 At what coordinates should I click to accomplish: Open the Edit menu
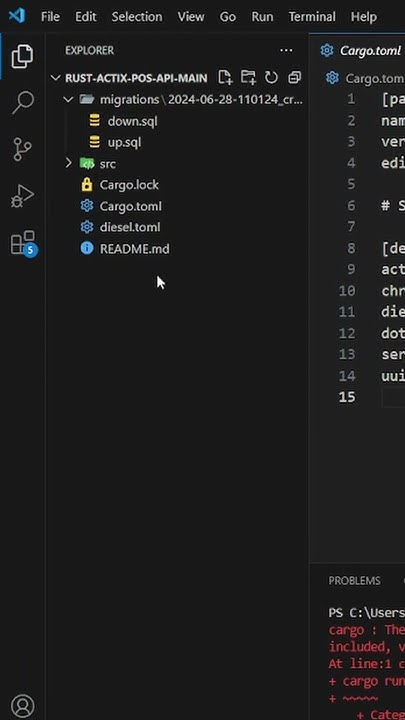(x=86, y=17)
